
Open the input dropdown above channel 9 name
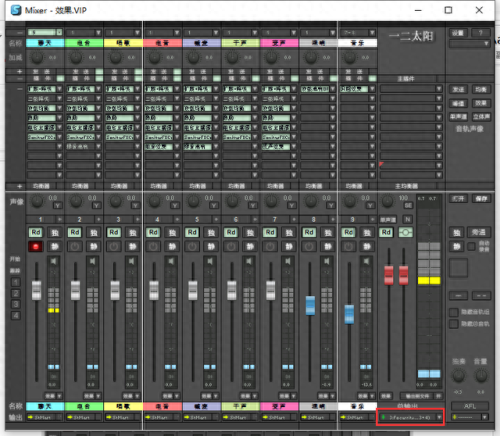(372, 32)
